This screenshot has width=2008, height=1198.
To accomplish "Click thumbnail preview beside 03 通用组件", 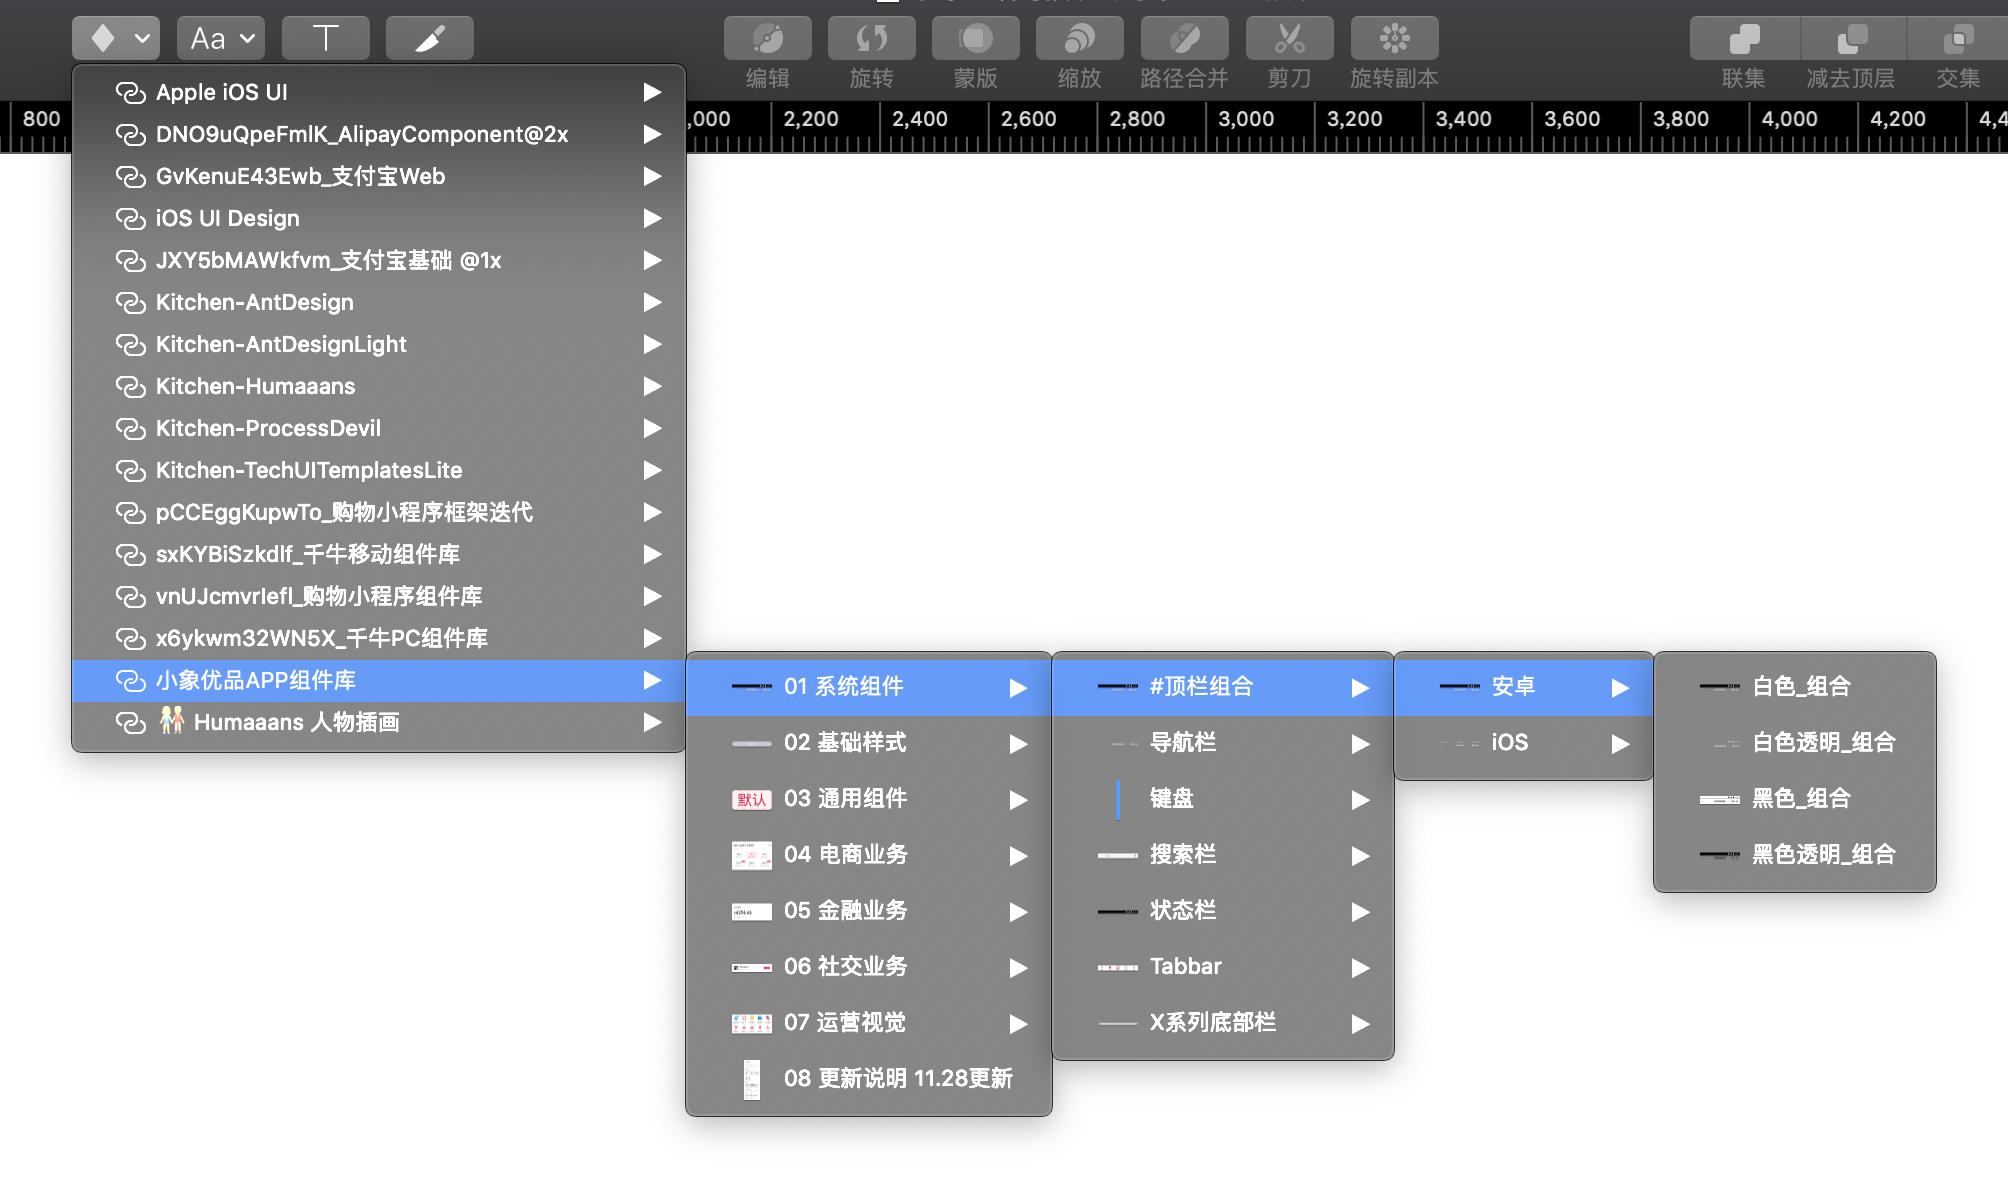I will 751,799.
